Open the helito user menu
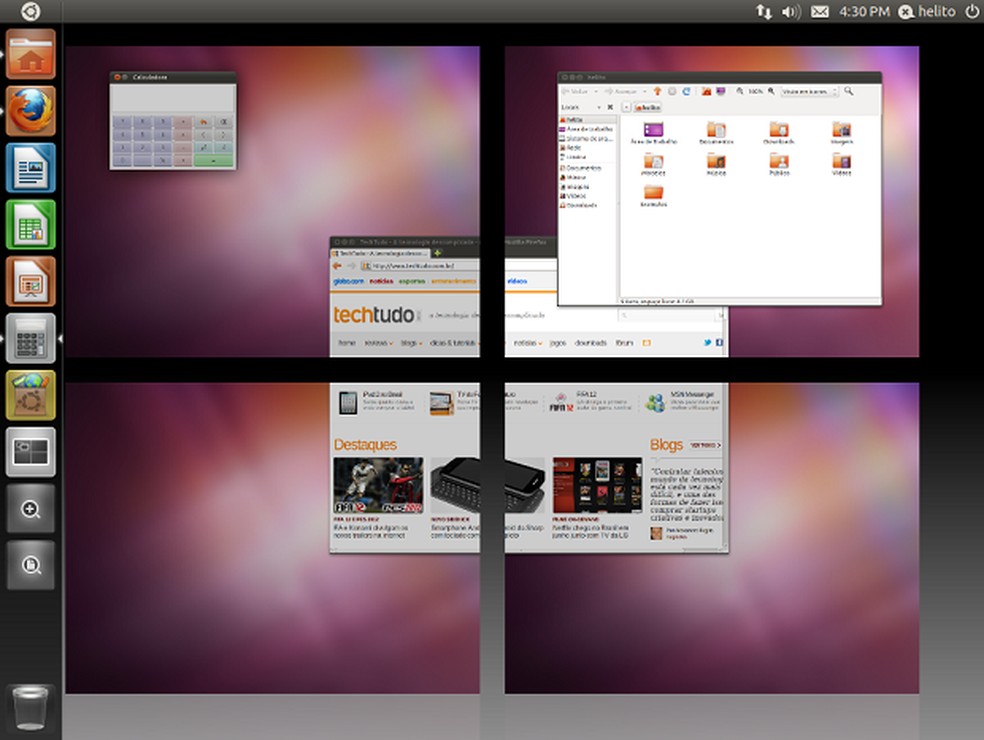The width and height of the screenshot is (984, 740). tap(926, 12)
